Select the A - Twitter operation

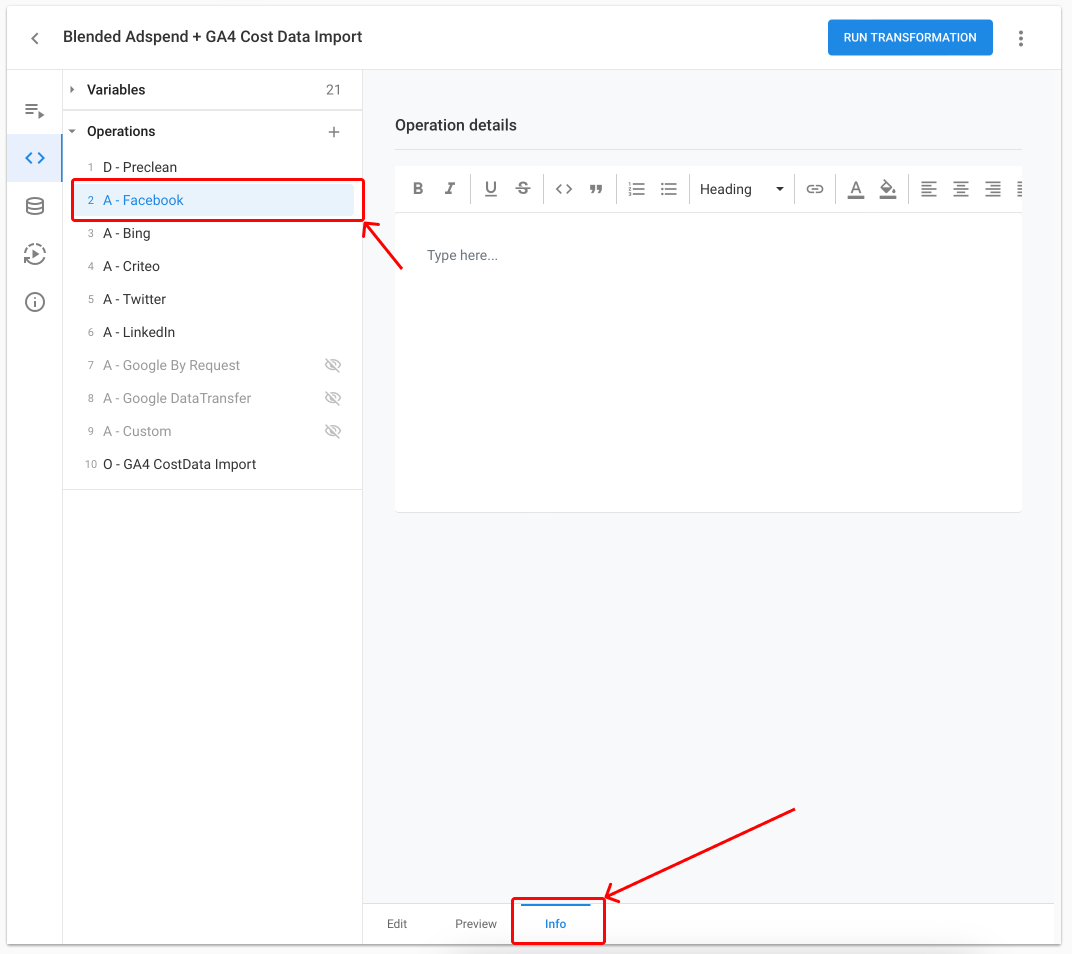pos(213,300)
